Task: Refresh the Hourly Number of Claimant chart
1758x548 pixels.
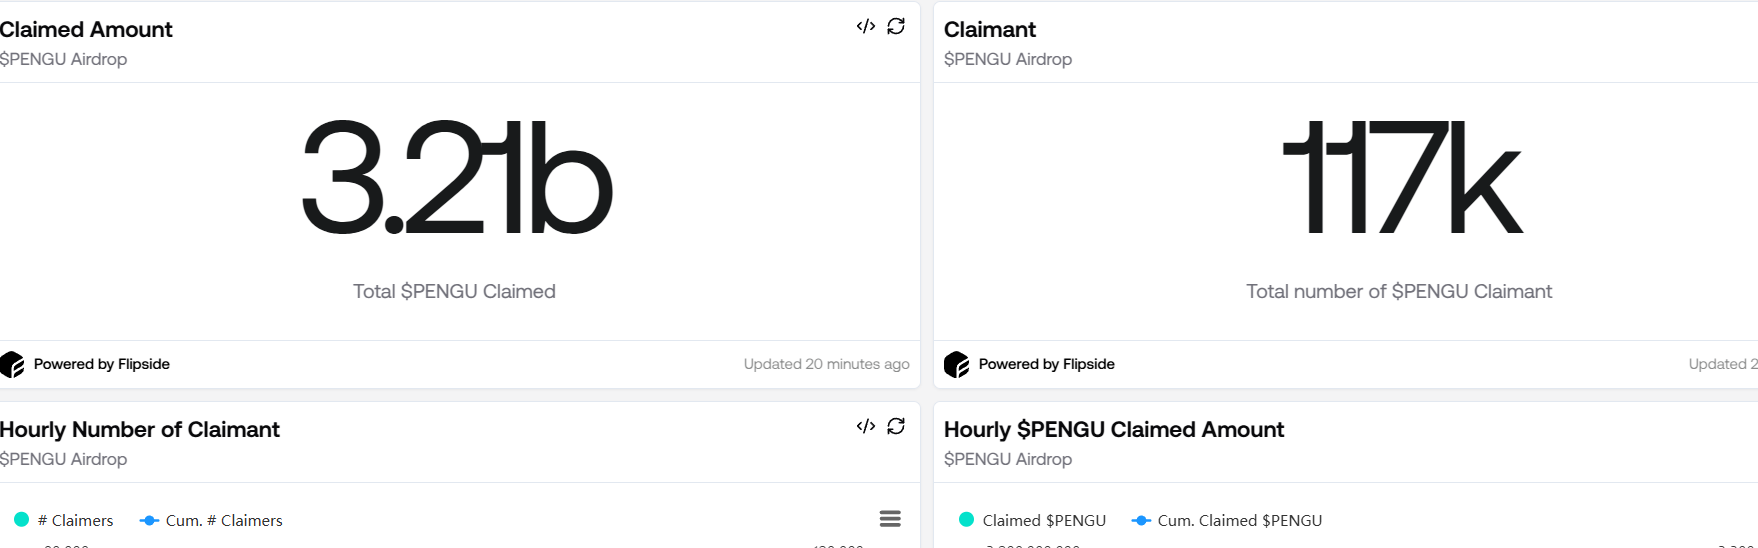Action: pos(896,426)
